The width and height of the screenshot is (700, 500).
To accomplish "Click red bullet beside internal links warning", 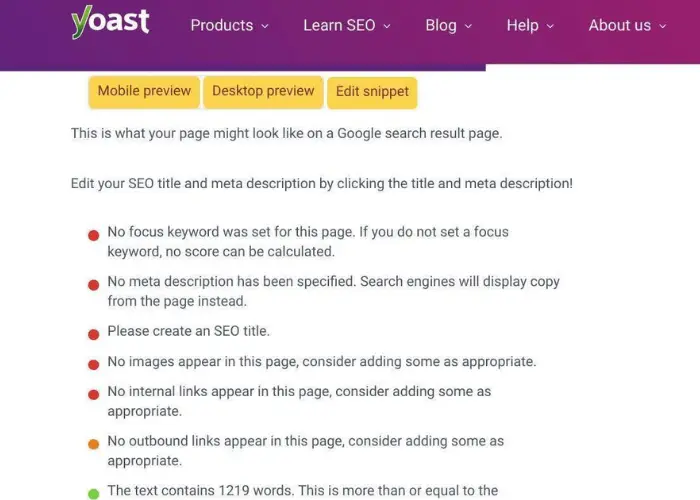I will (94, 395).
